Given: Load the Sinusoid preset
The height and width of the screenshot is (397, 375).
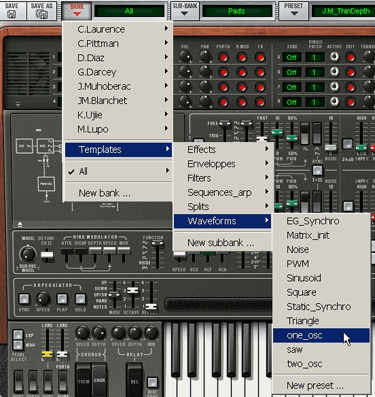Looking at the screenshot, I should 321,278.
